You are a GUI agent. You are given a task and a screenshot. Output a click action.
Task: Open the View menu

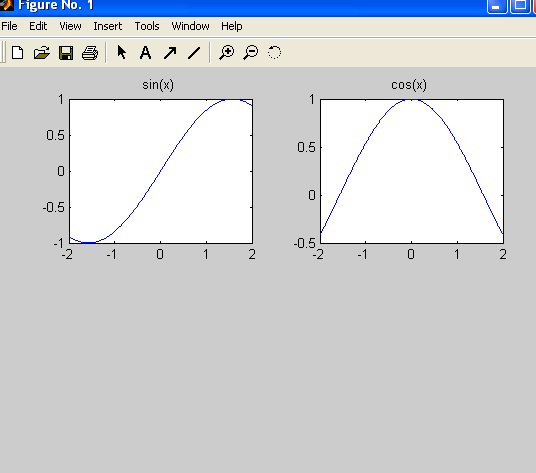tap(70, 26)
